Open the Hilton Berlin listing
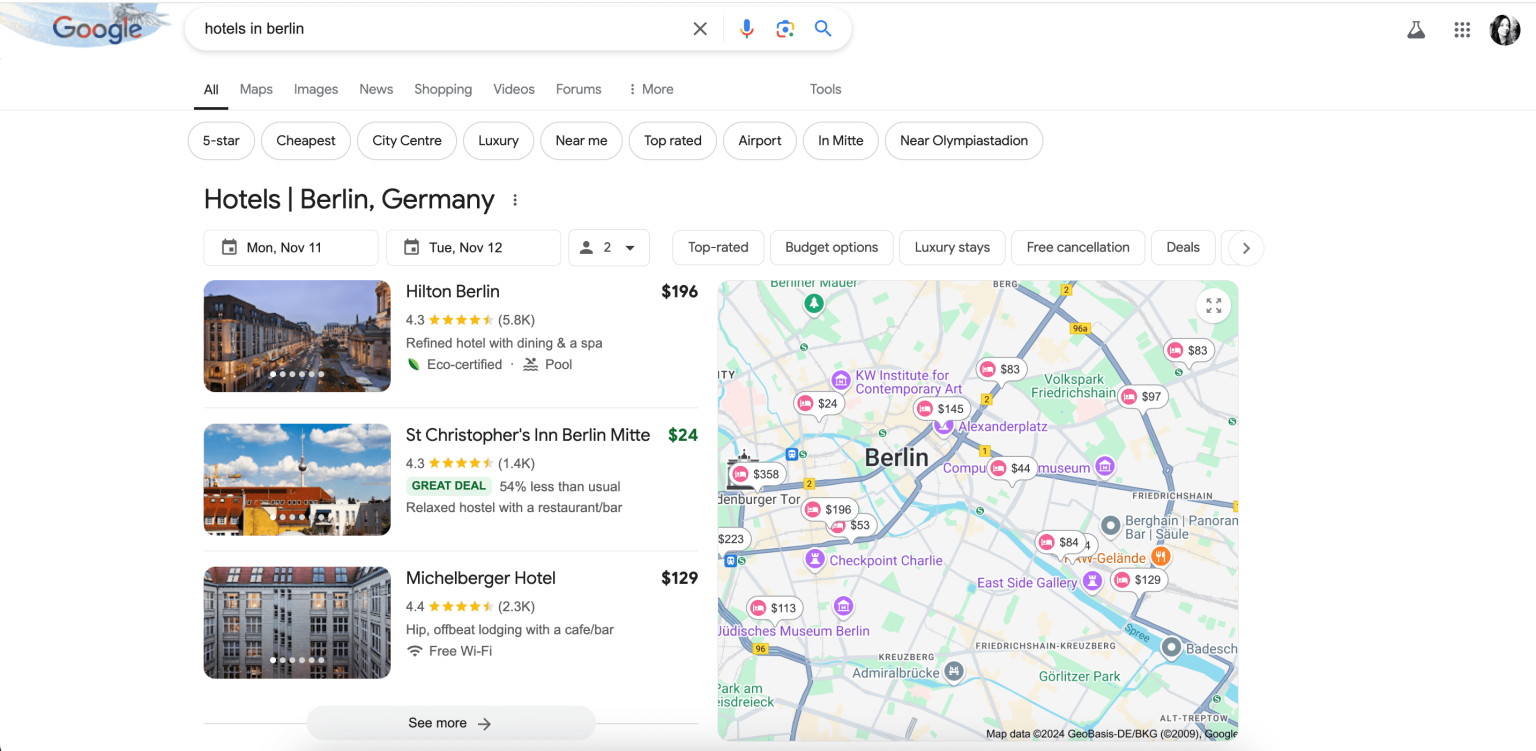Screen dimensions: 1536x751 [452, 291]
